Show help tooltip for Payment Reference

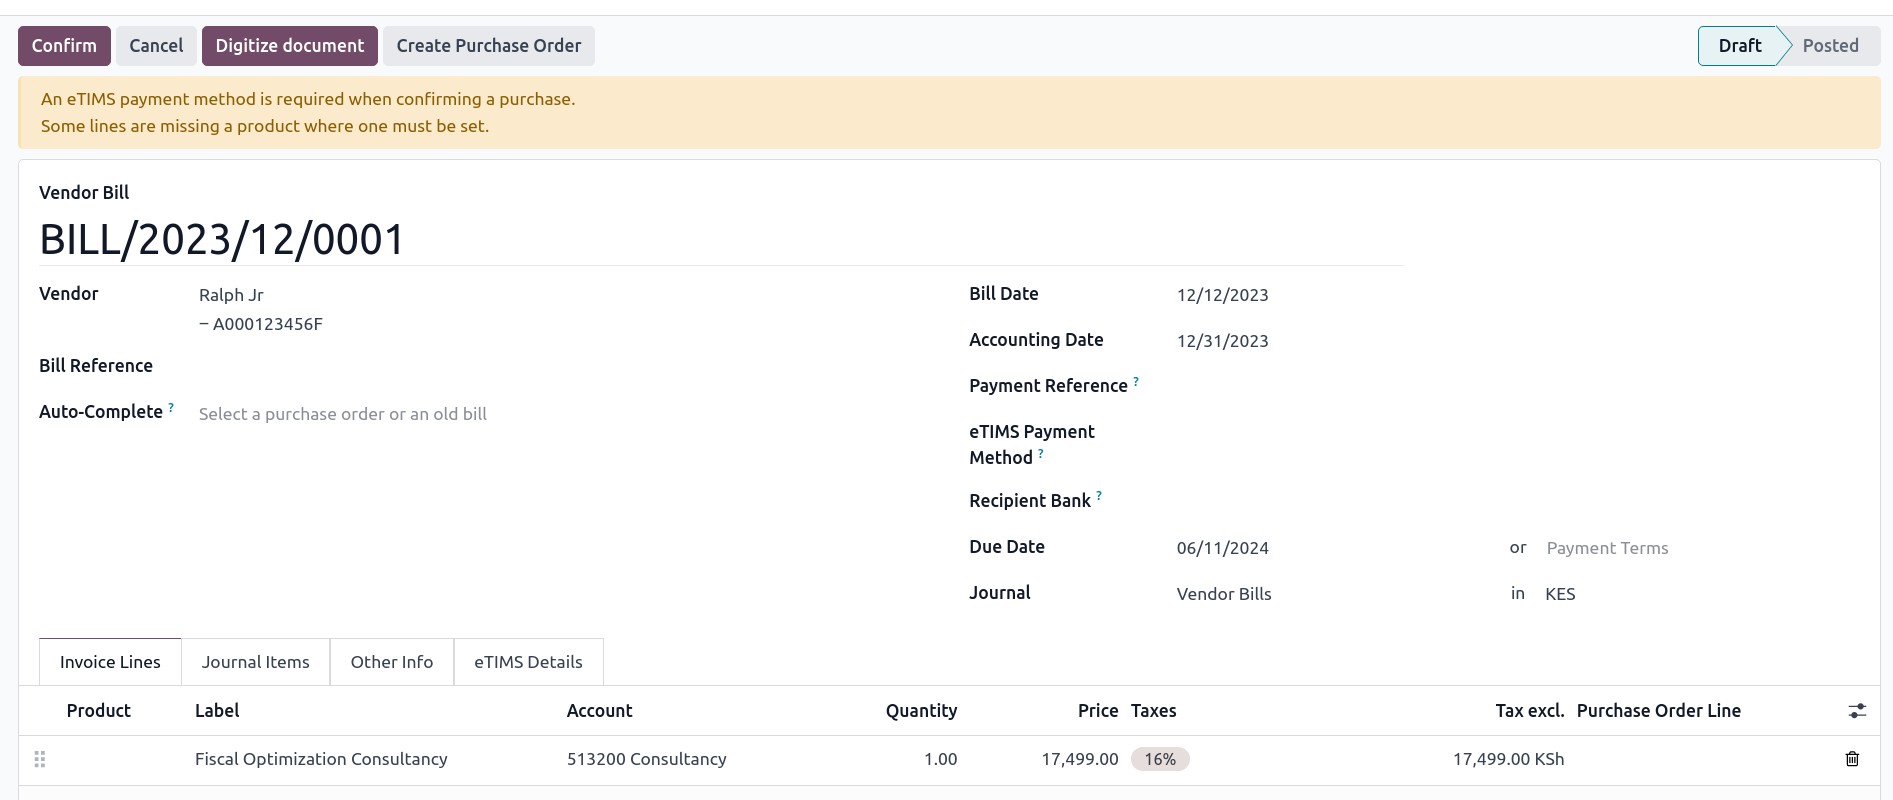[x=1136, y=382]
